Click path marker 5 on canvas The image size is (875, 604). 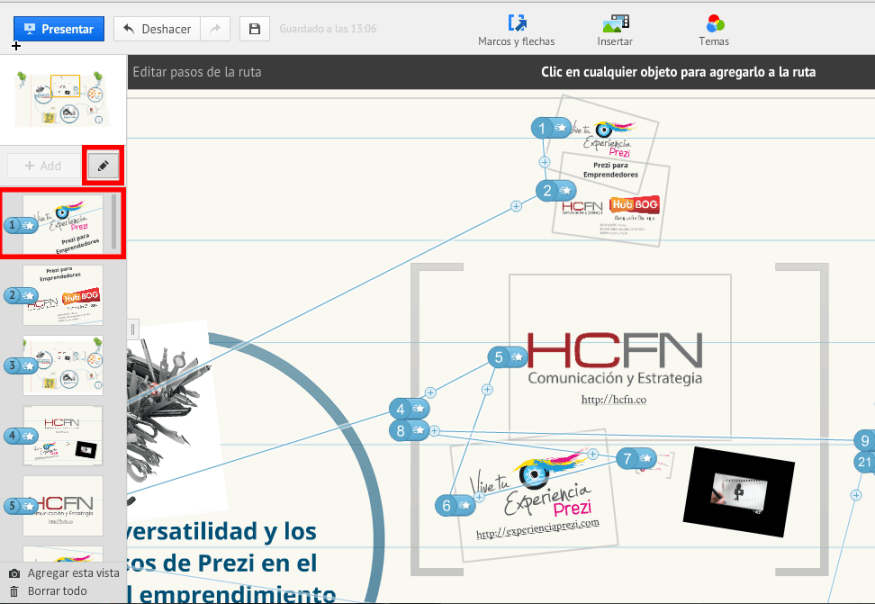point(508,357)
